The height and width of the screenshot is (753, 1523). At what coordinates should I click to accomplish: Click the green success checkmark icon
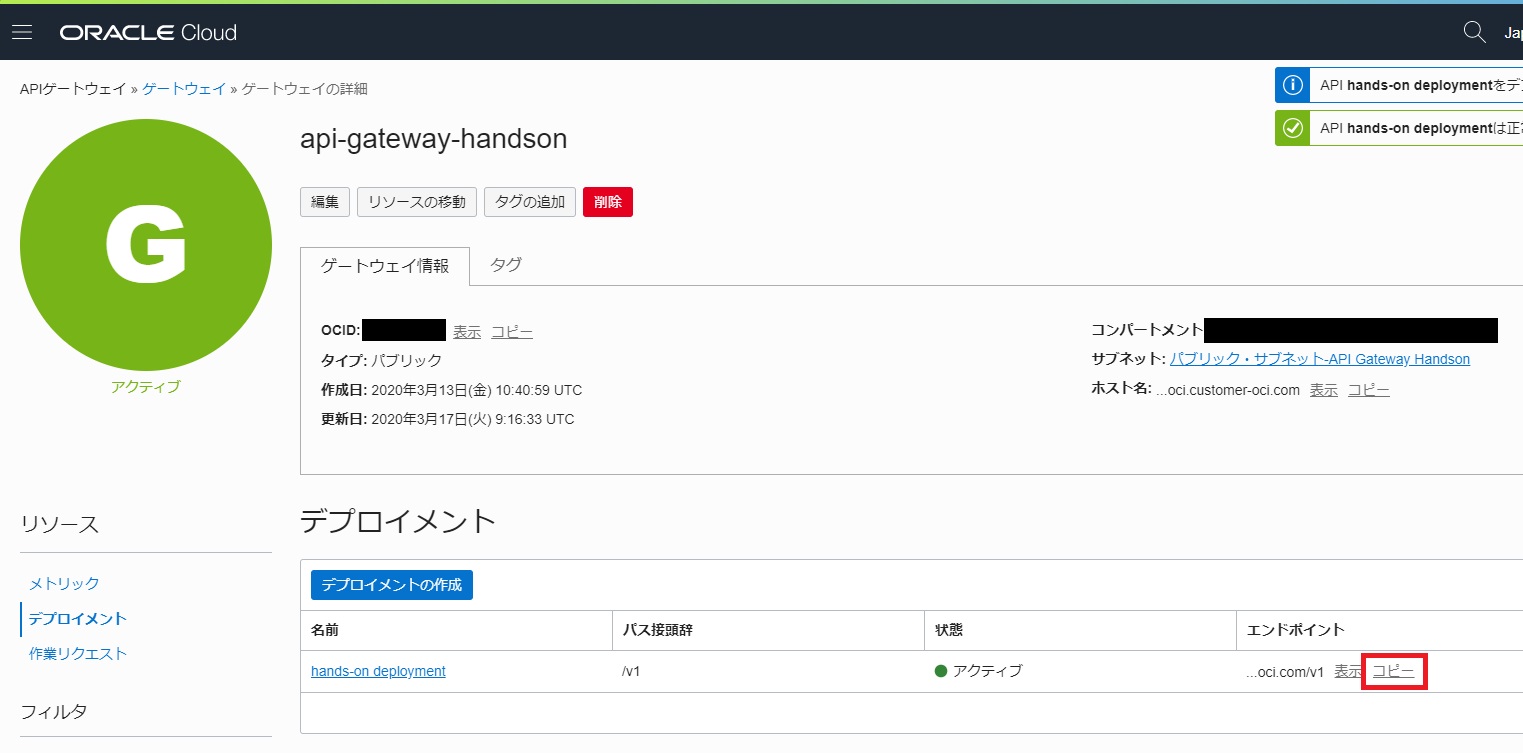tap(1292, 128)
